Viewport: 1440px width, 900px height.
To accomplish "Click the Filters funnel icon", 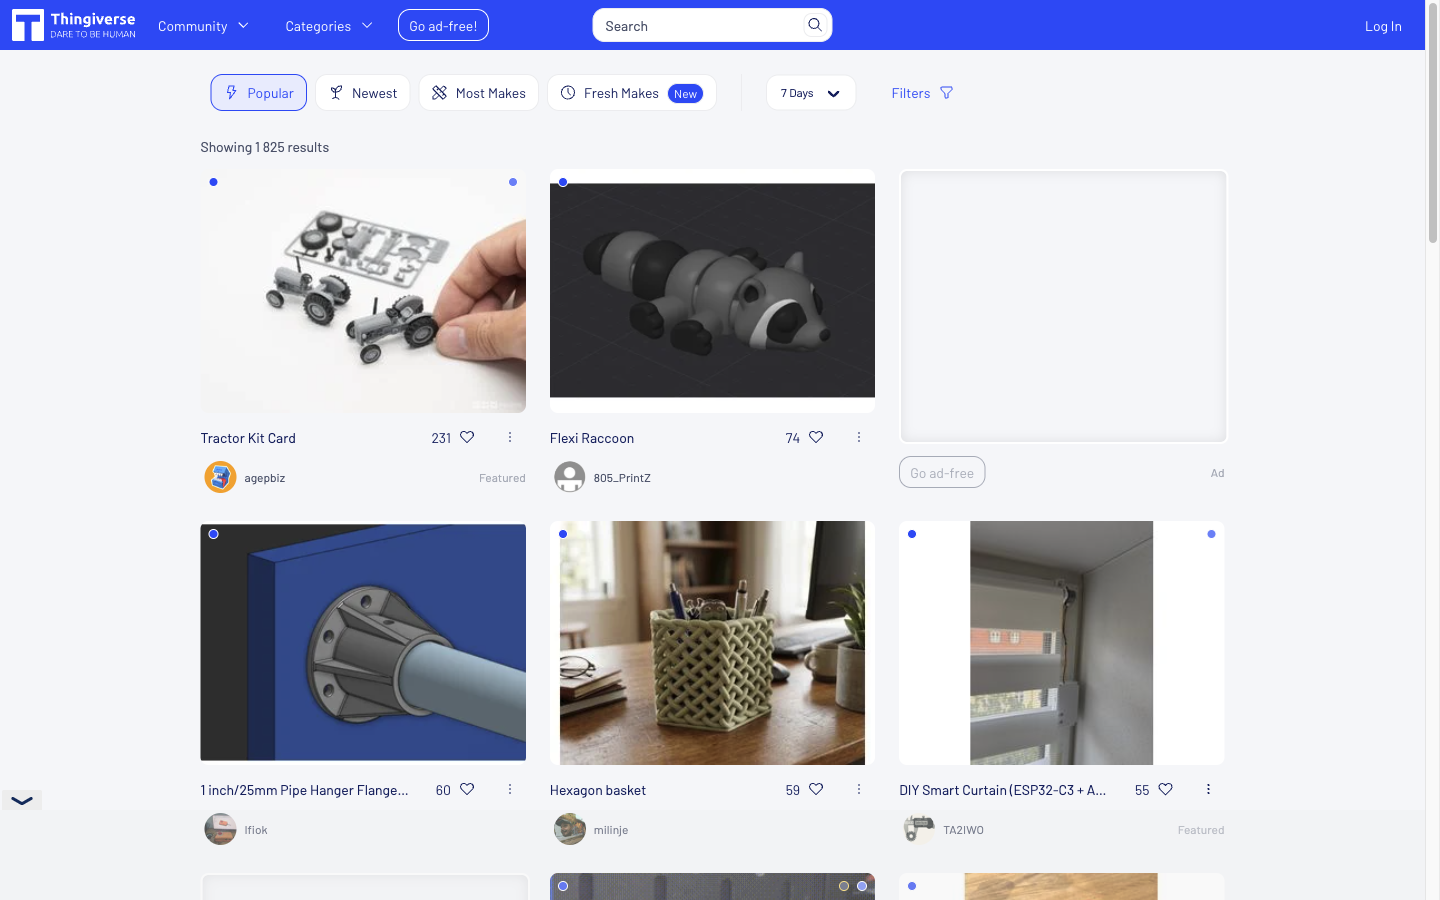I will click(946, 93).
